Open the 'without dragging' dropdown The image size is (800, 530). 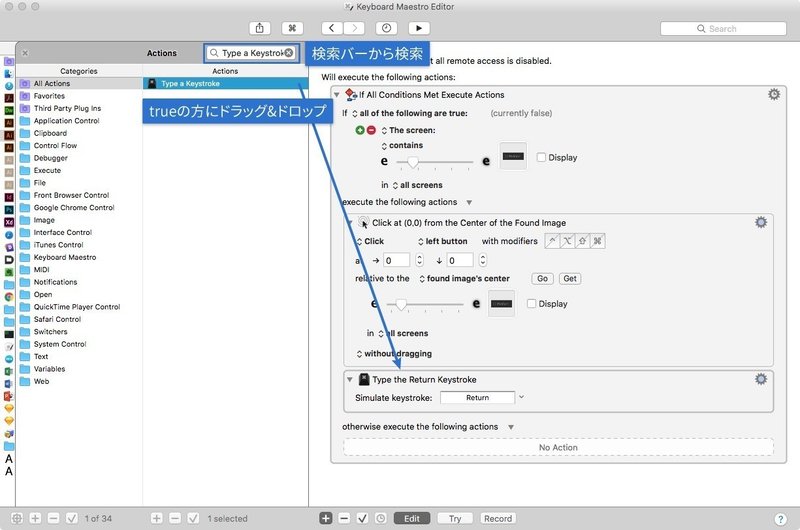click(394, 354)
